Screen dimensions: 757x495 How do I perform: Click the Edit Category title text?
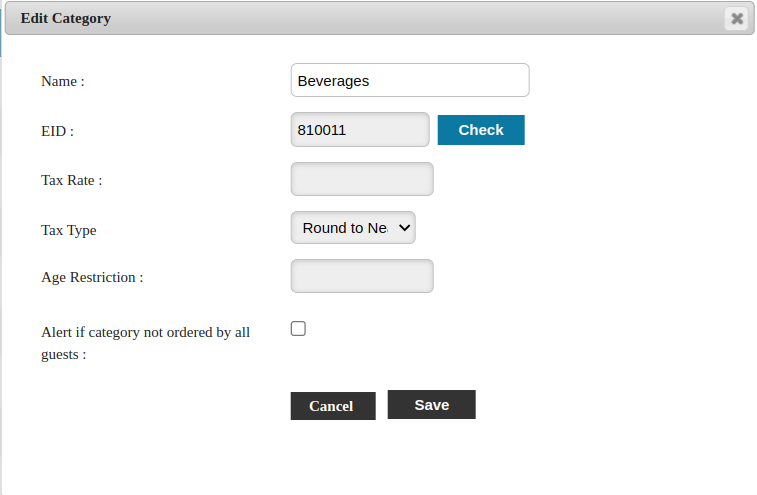66,18
